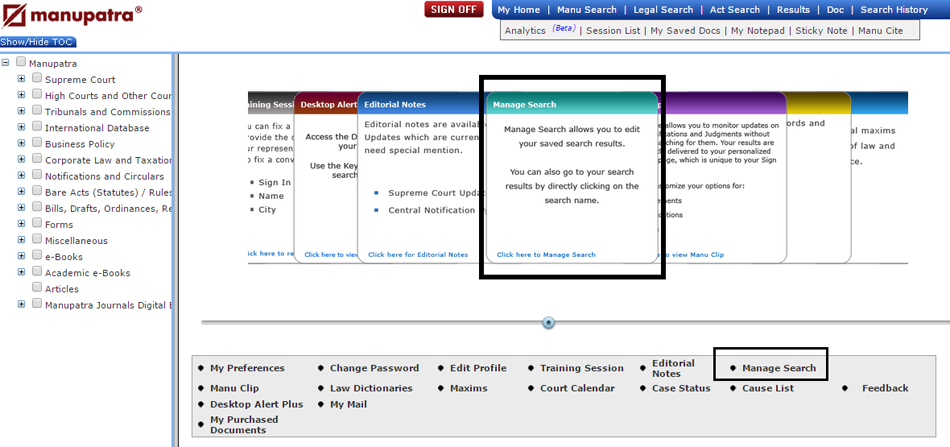Open Case Status link
The height and width of the screenshot is (447, 950).
tap(681, 388)
